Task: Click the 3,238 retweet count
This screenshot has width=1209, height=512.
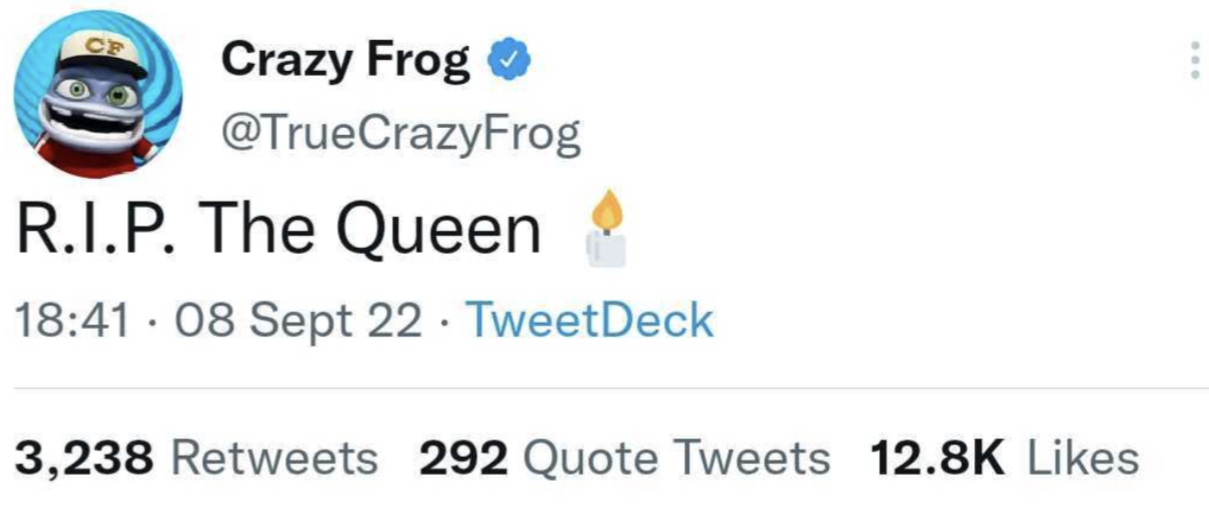Action: pos(85,460)
